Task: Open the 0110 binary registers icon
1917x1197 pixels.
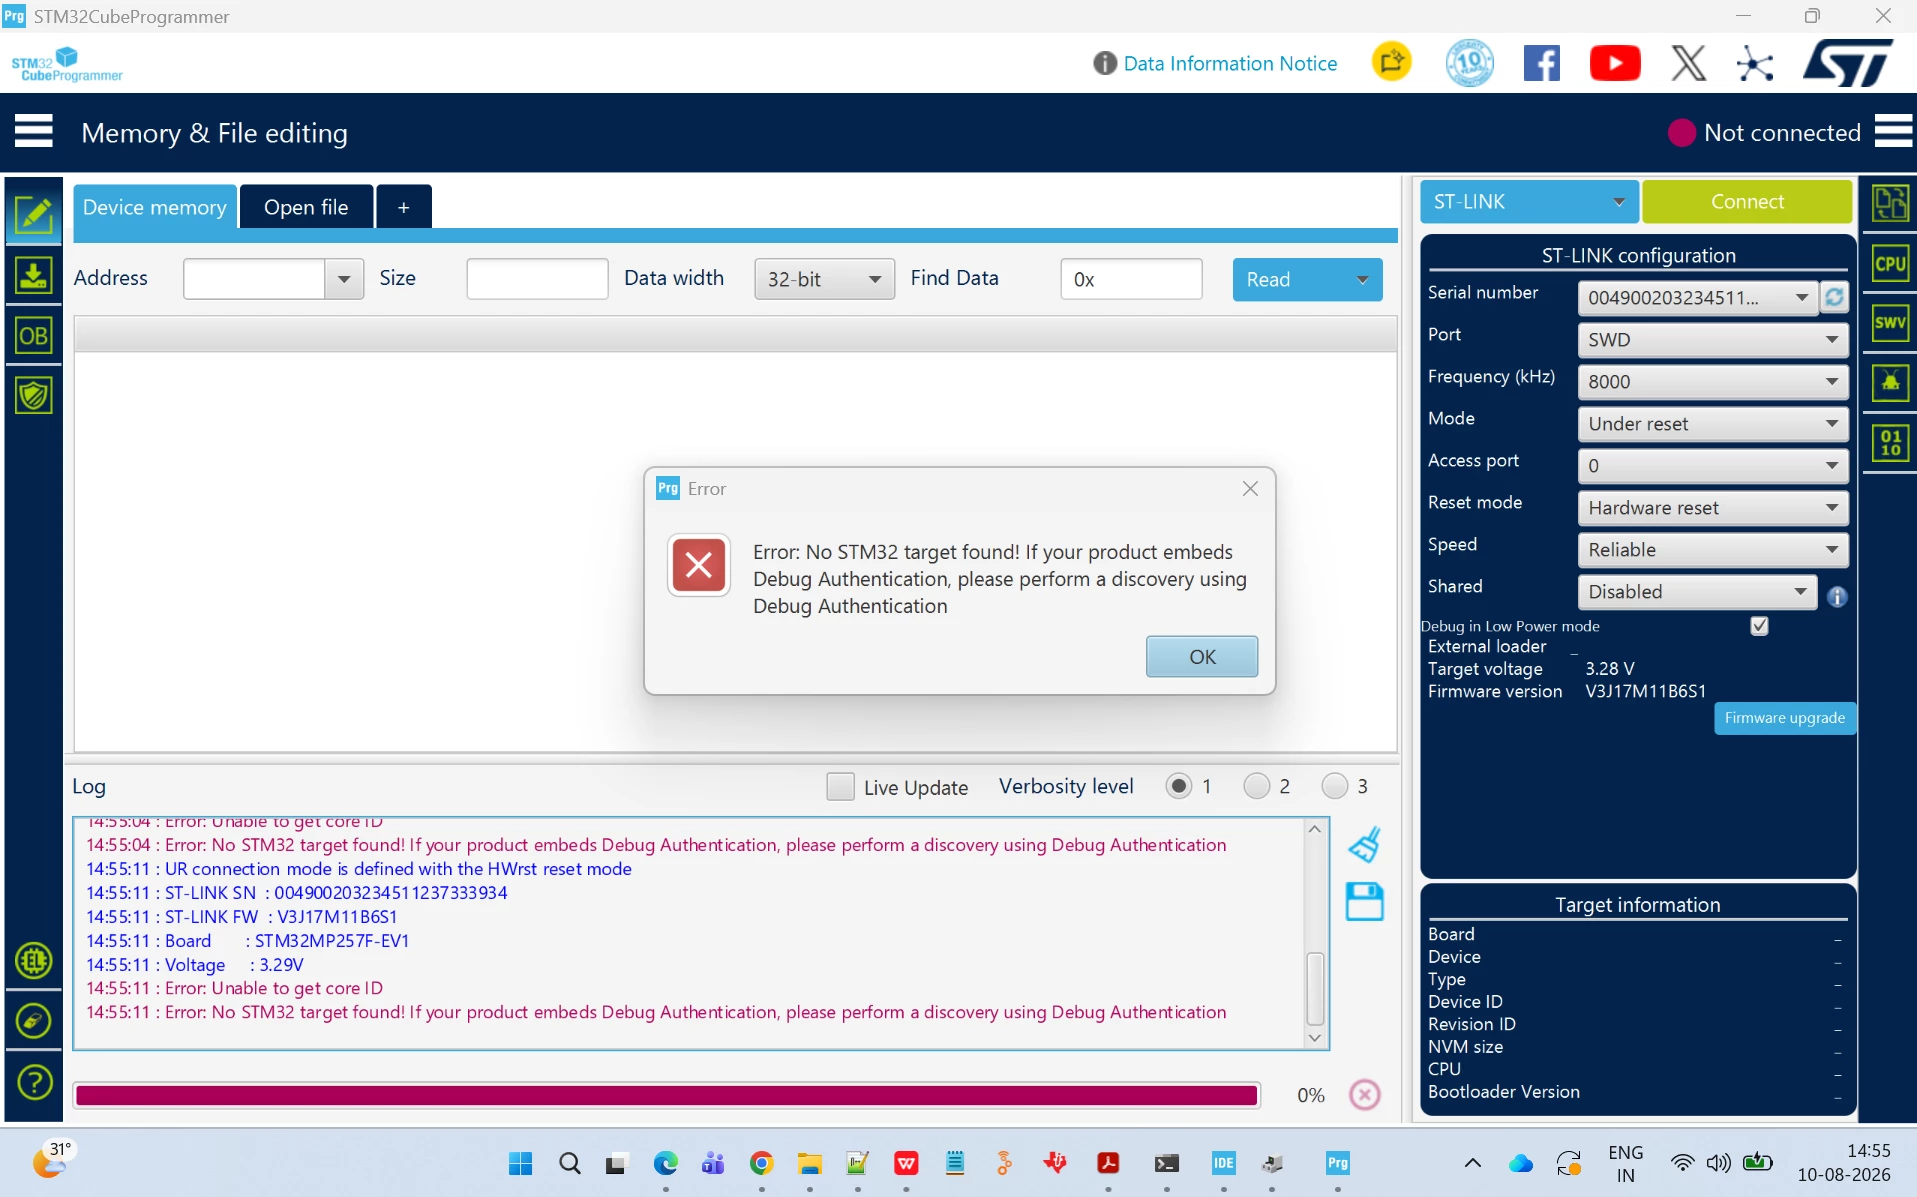Action: point(1890,442)
